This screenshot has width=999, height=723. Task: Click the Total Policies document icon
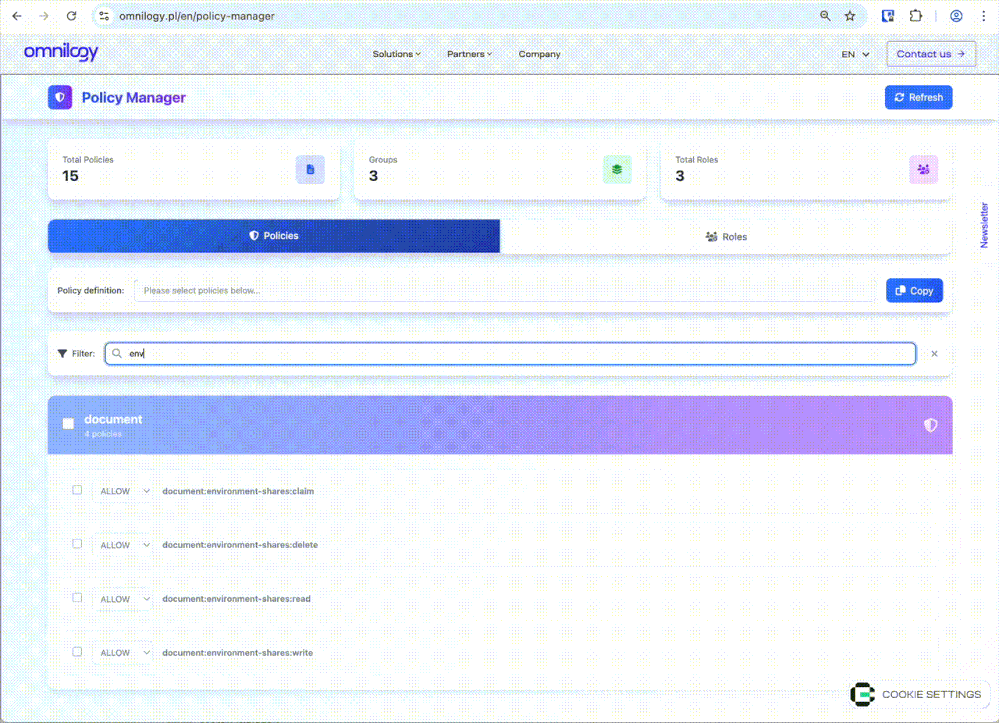pos(310,170)
